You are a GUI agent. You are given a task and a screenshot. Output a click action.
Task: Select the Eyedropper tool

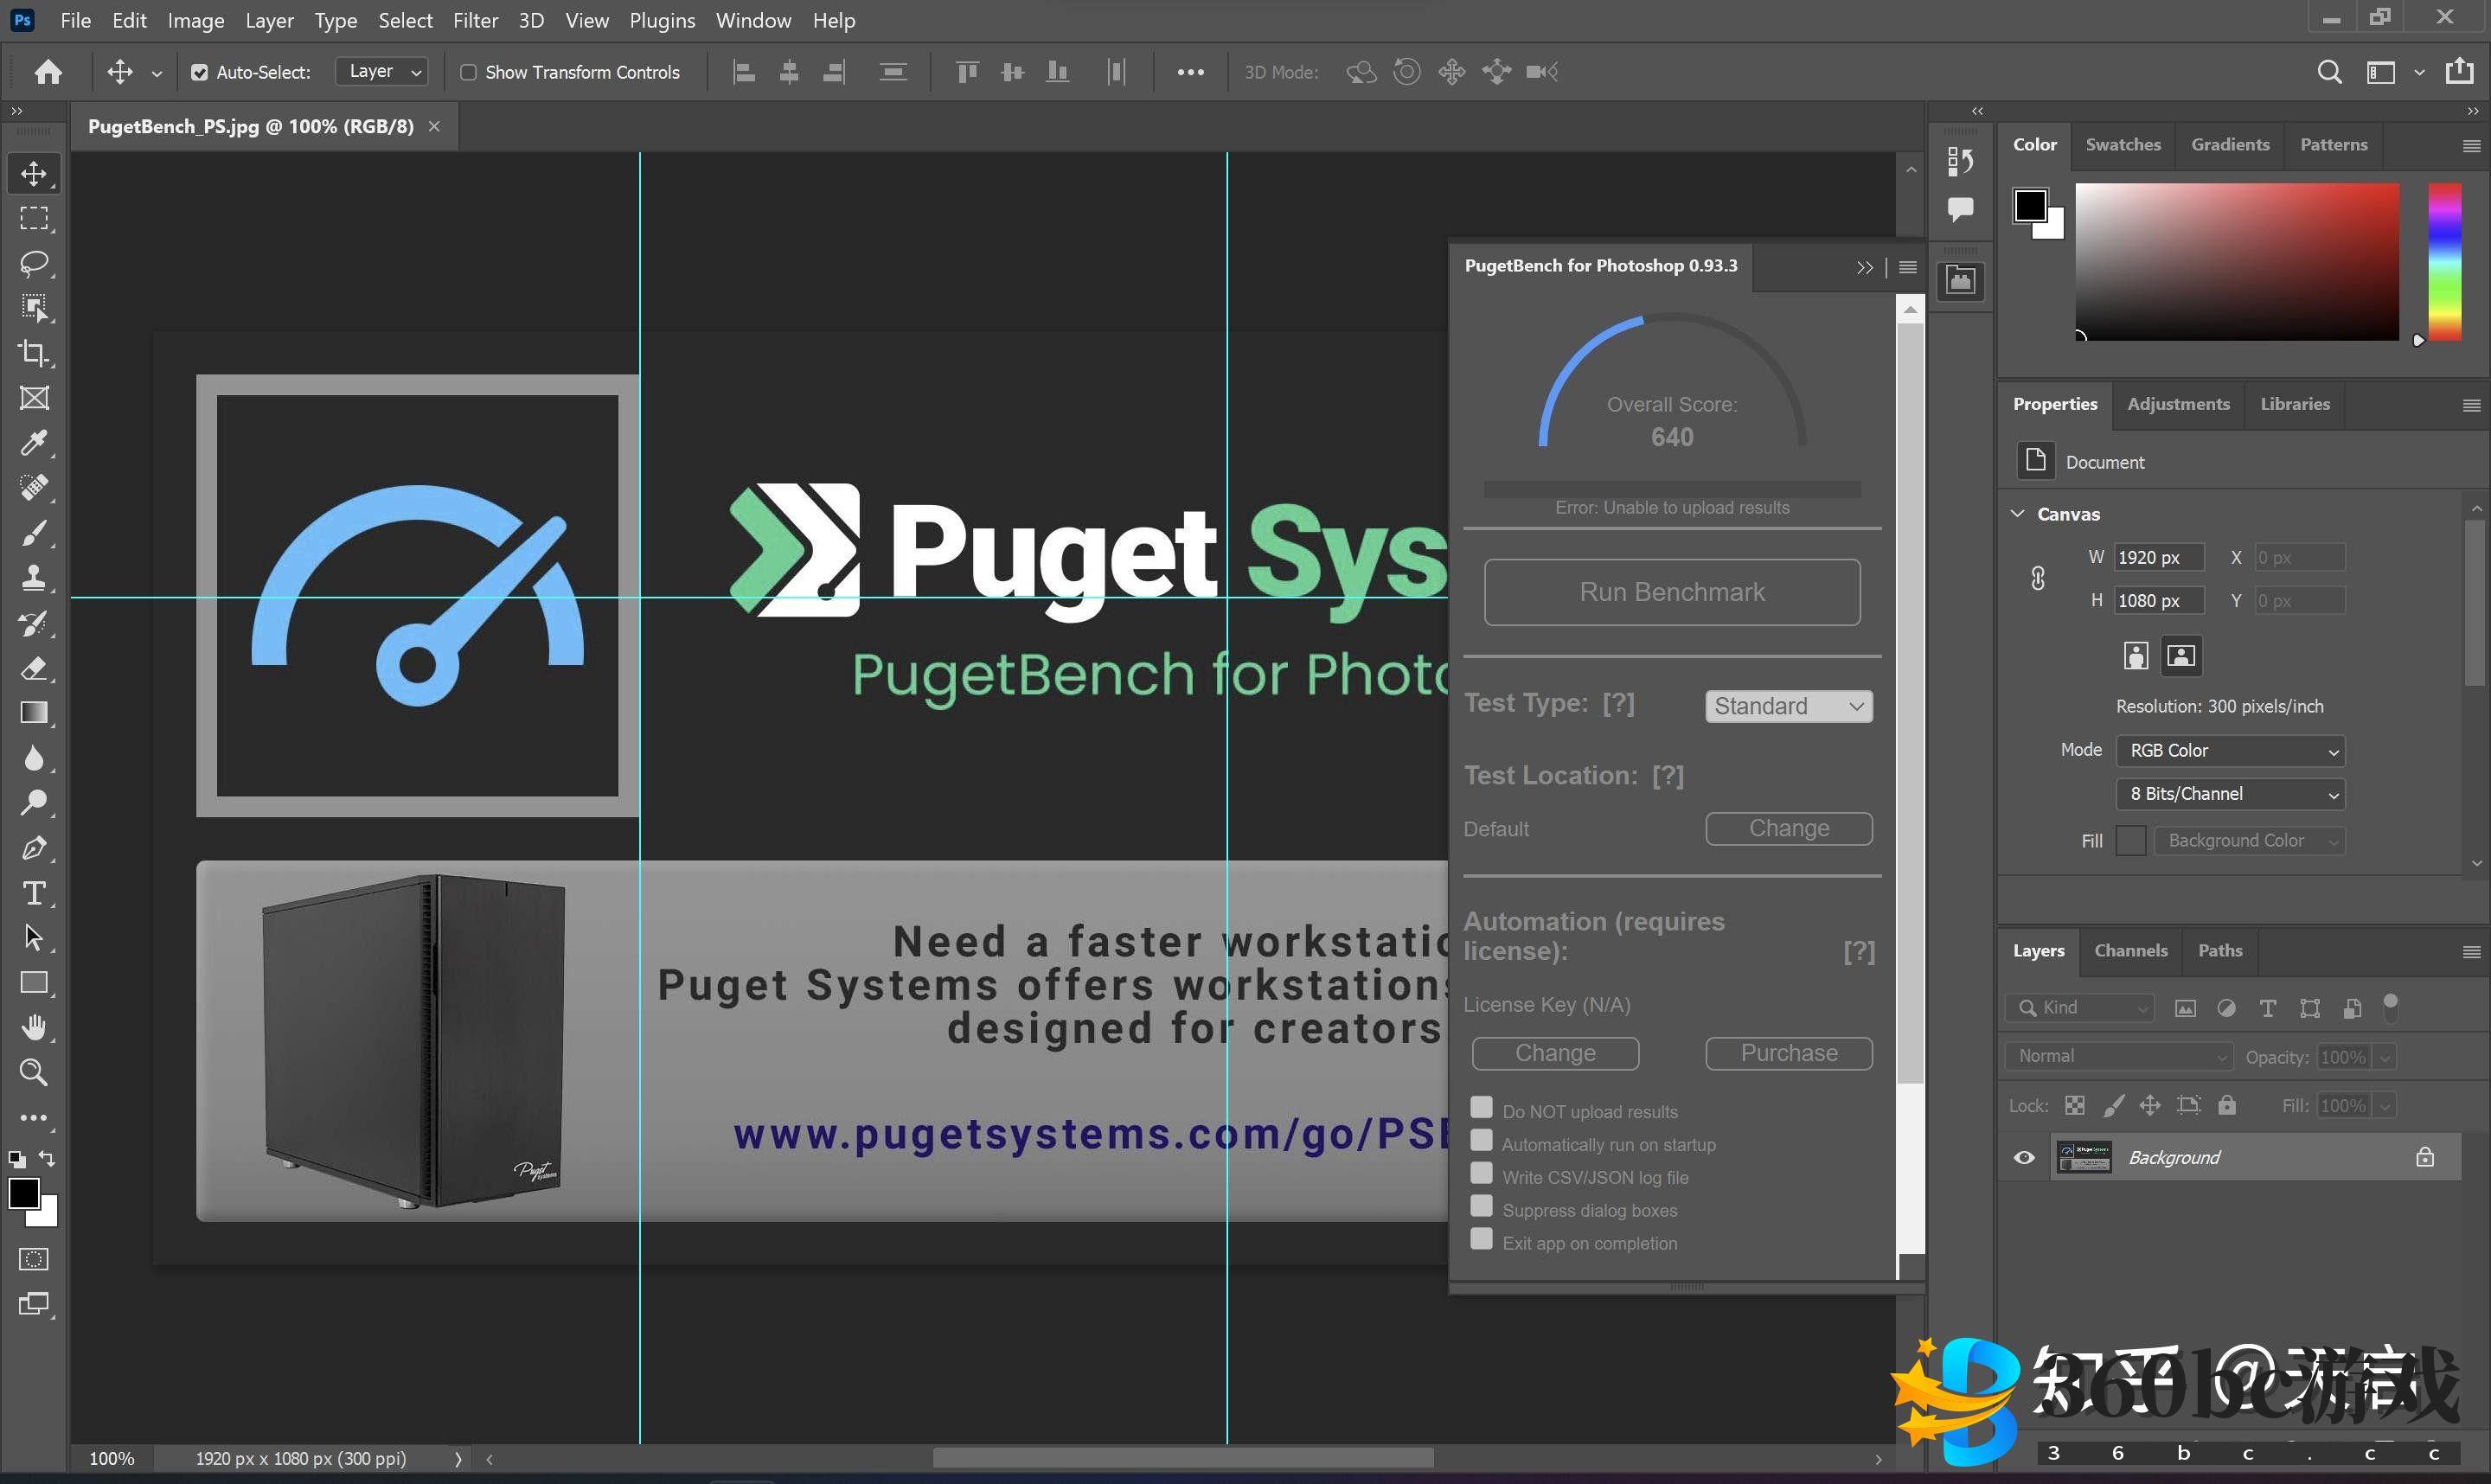33,443
